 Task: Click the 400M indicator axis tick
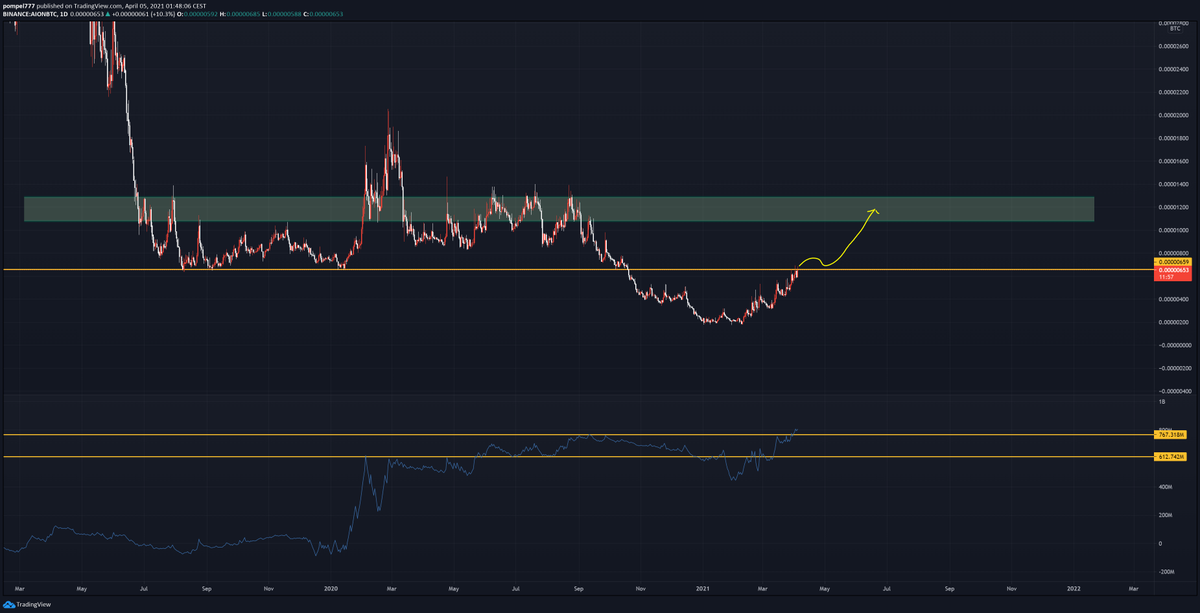[1166, 487]
